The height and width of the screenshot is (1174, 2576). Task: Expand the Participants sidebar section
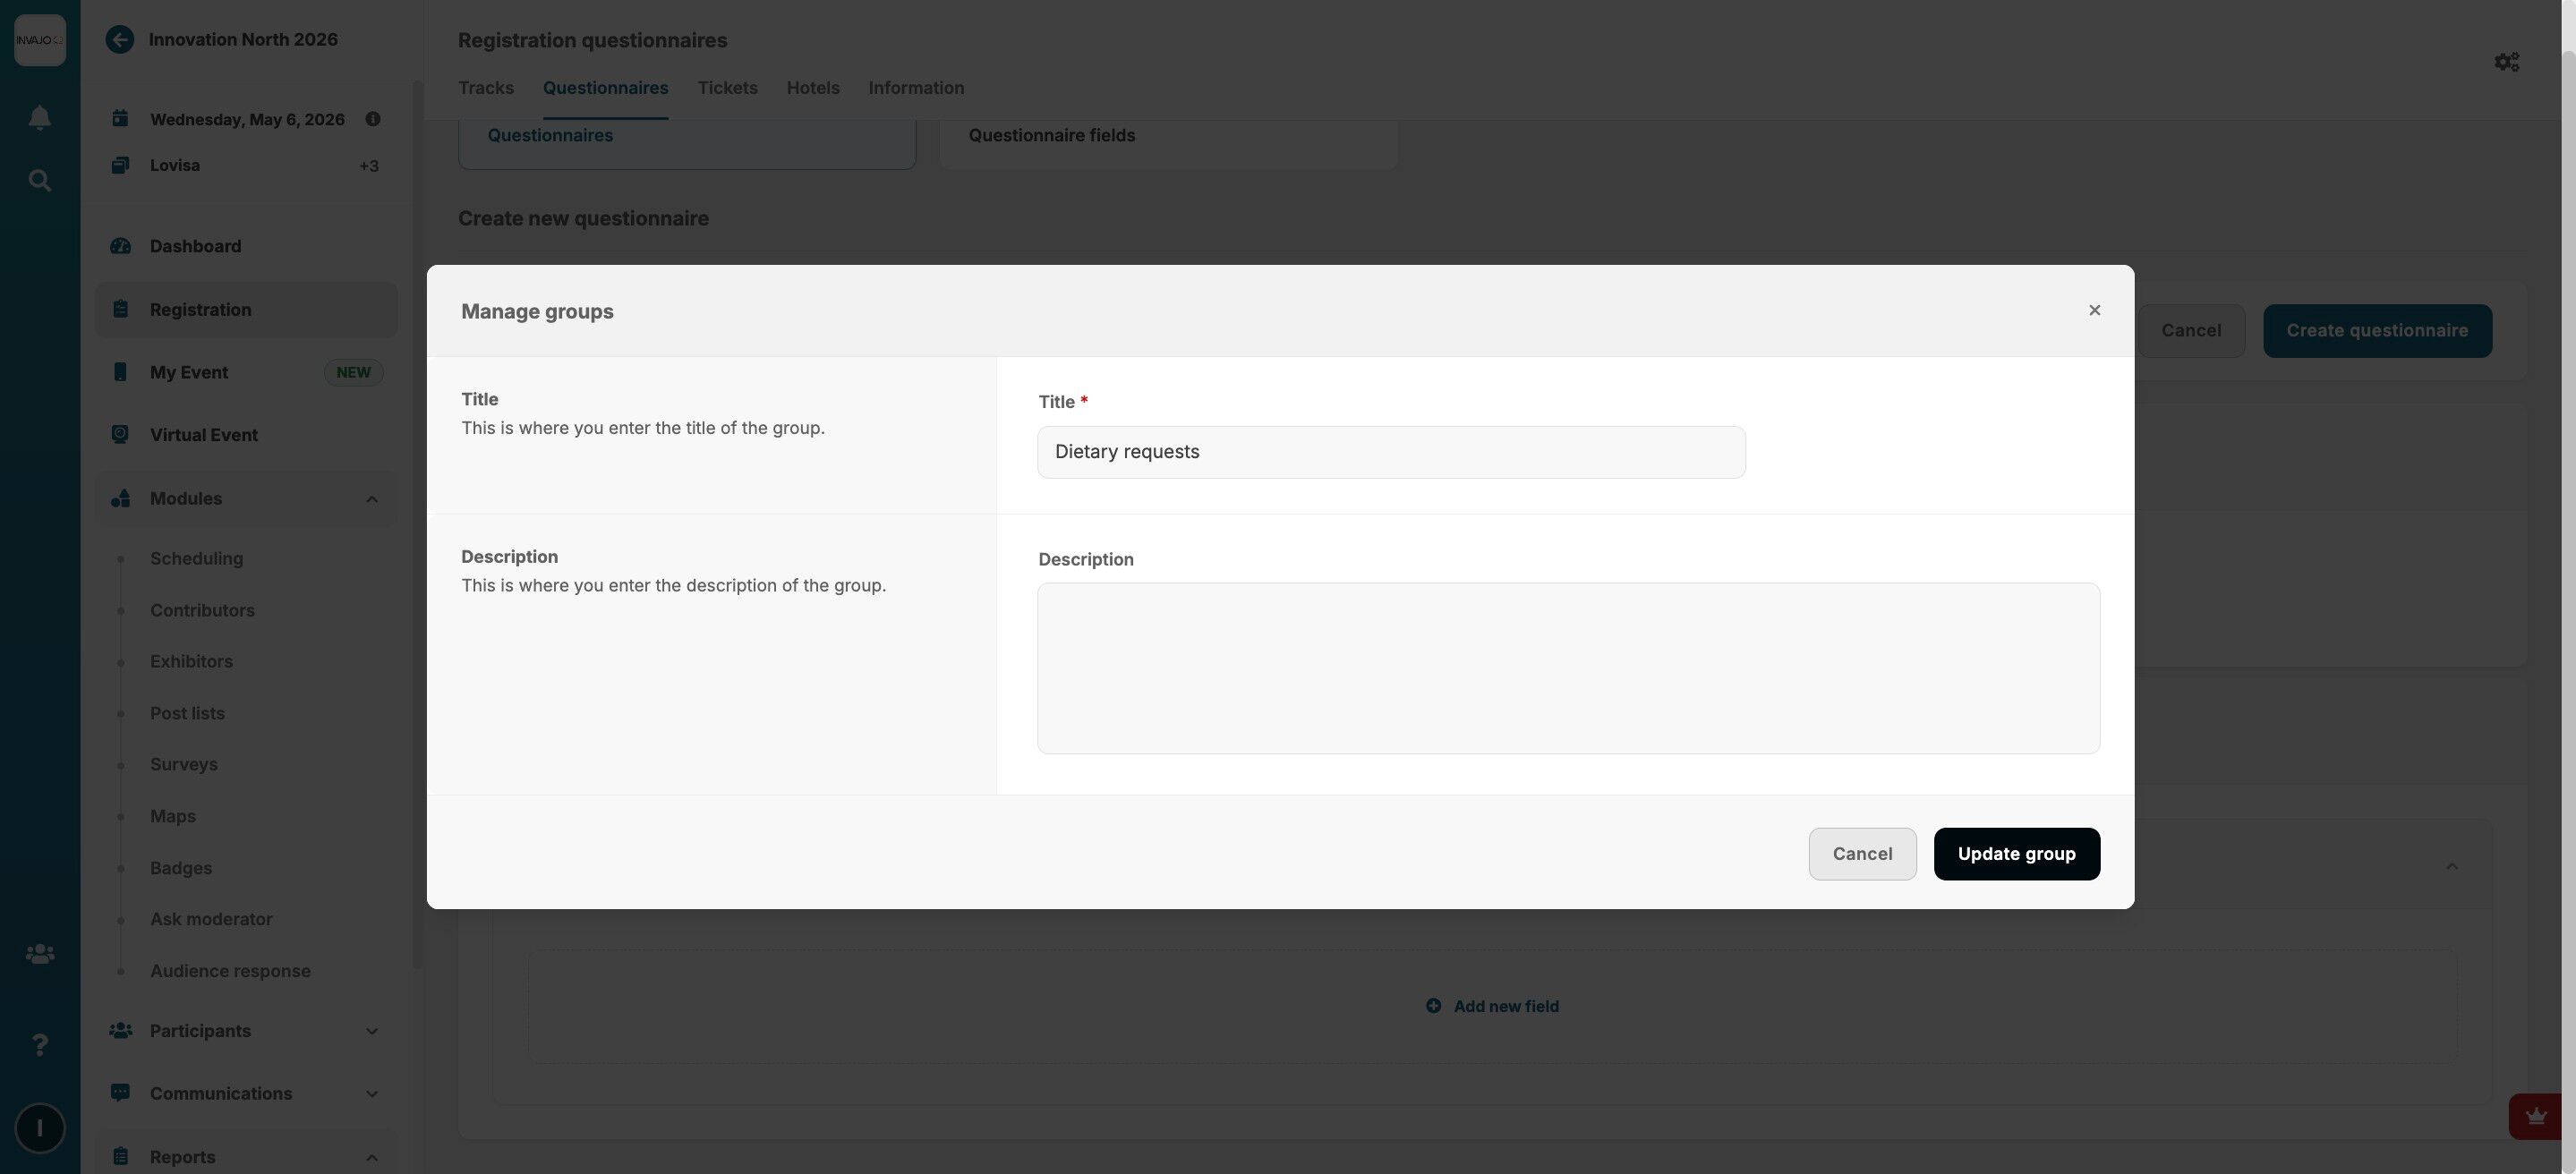click(371, 1031)
